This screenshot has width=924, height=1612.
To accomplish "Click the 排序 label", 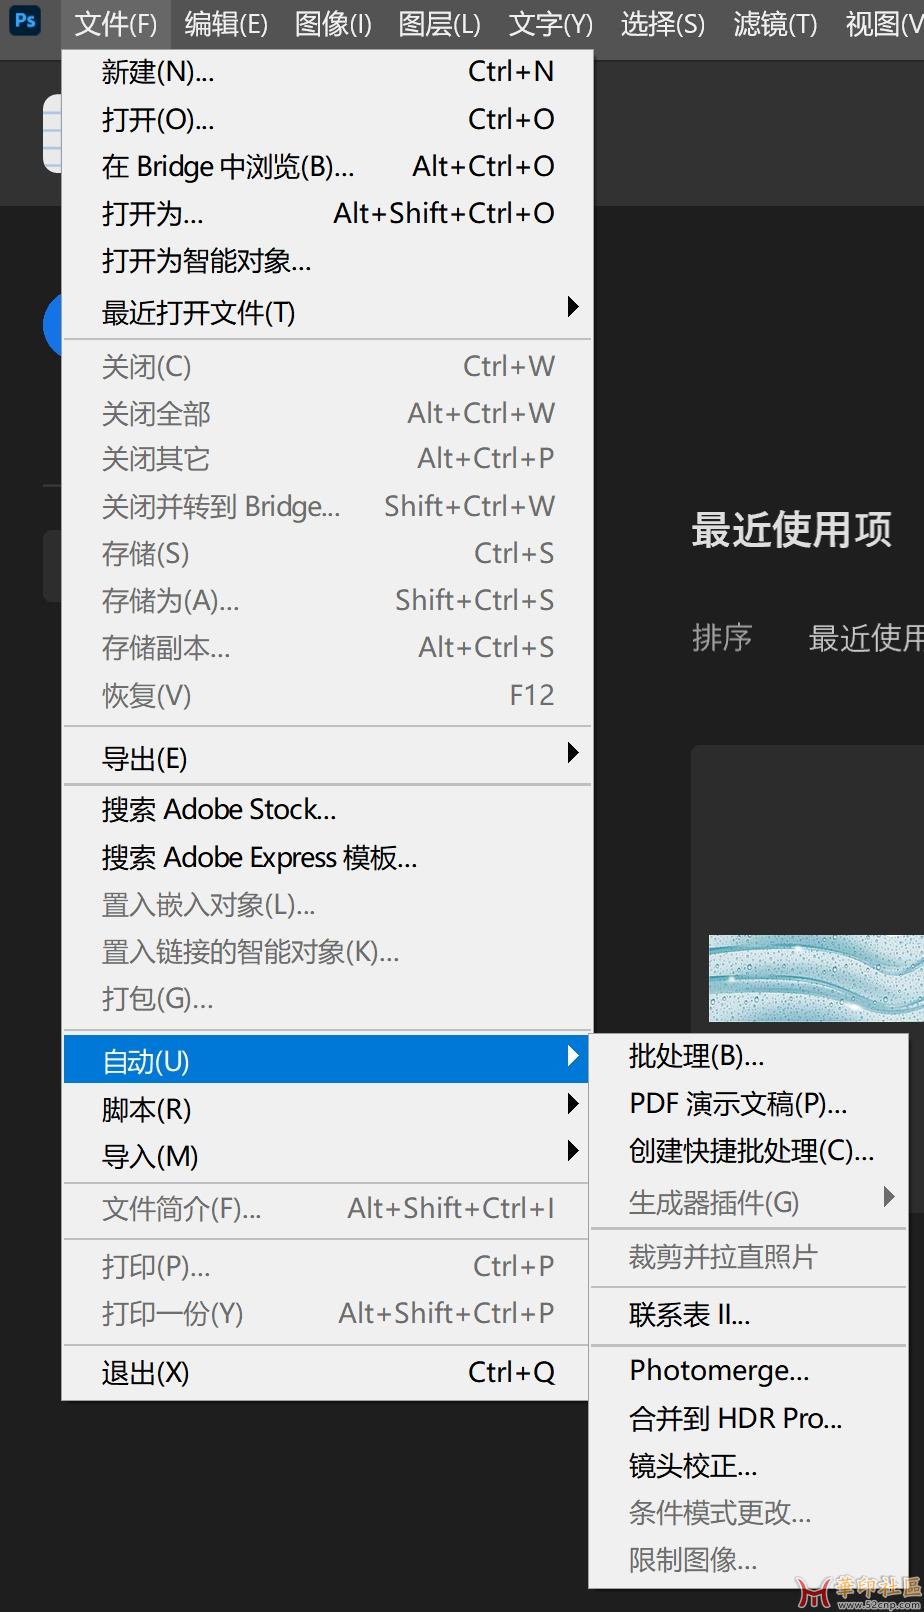I will [722, 637].
